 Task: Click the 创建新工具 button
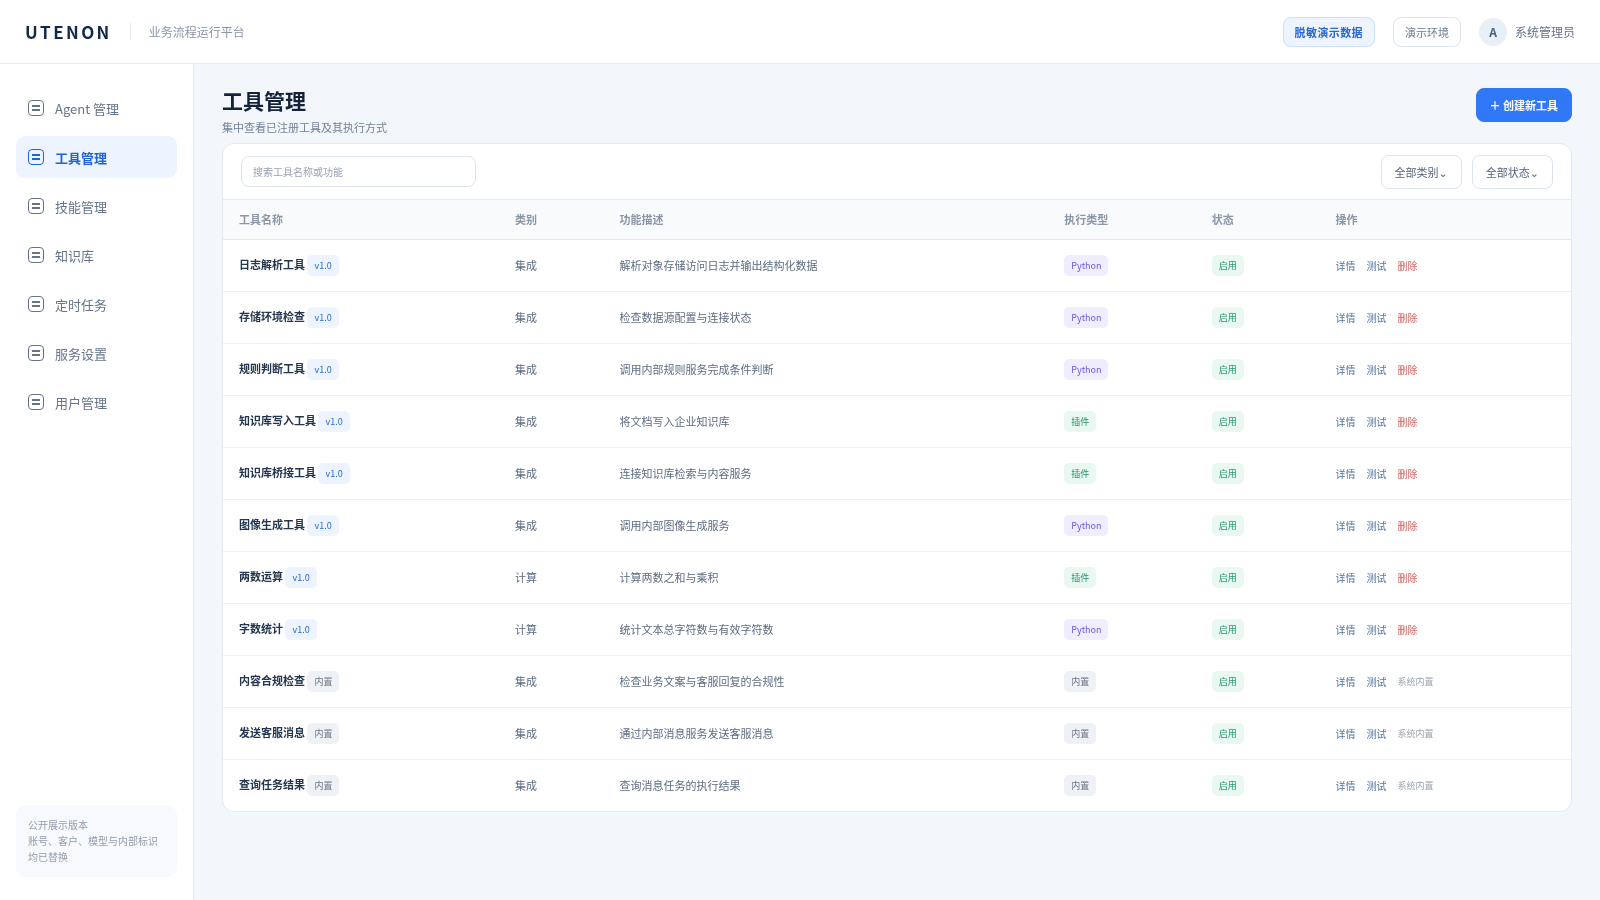(1524, 105)
